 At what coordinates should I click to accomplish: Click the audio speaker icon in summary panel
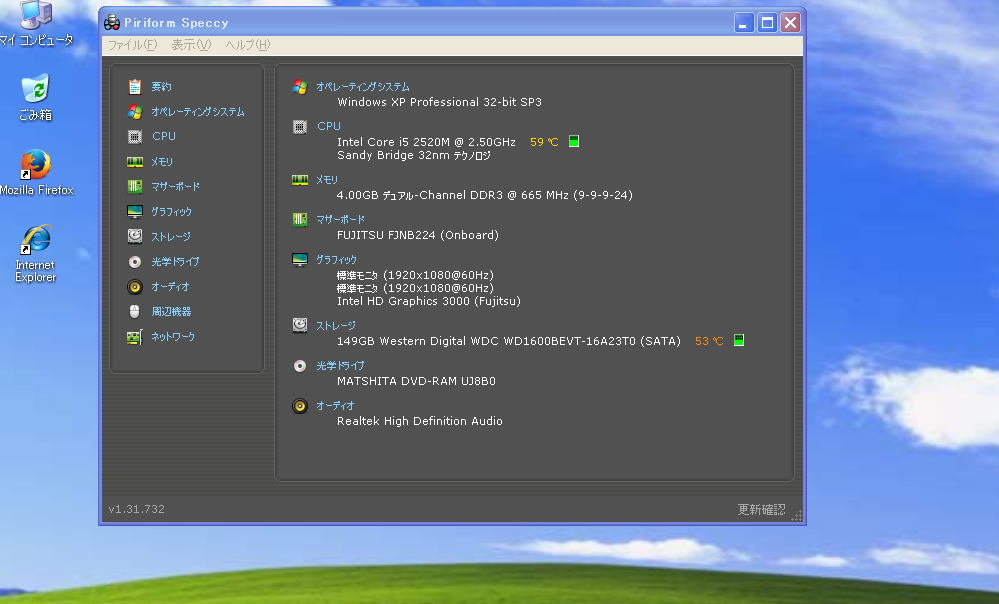tap(299, 406)
